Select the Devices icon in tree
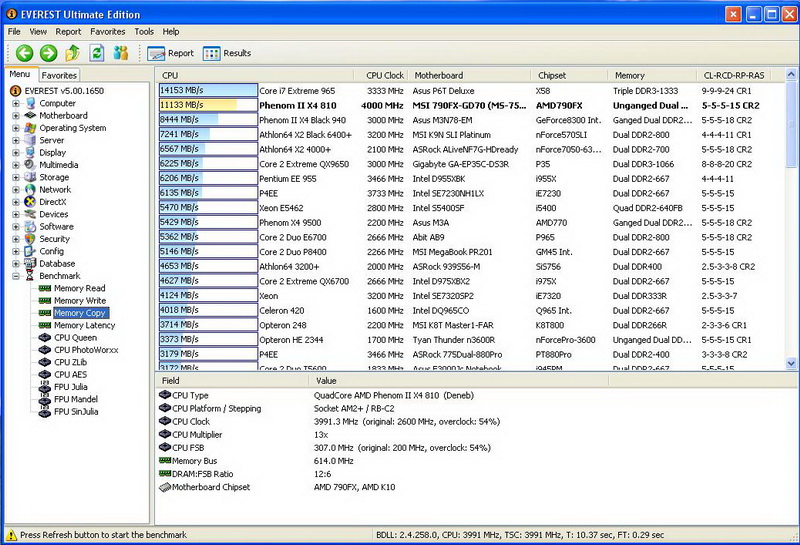 (31, 214)
